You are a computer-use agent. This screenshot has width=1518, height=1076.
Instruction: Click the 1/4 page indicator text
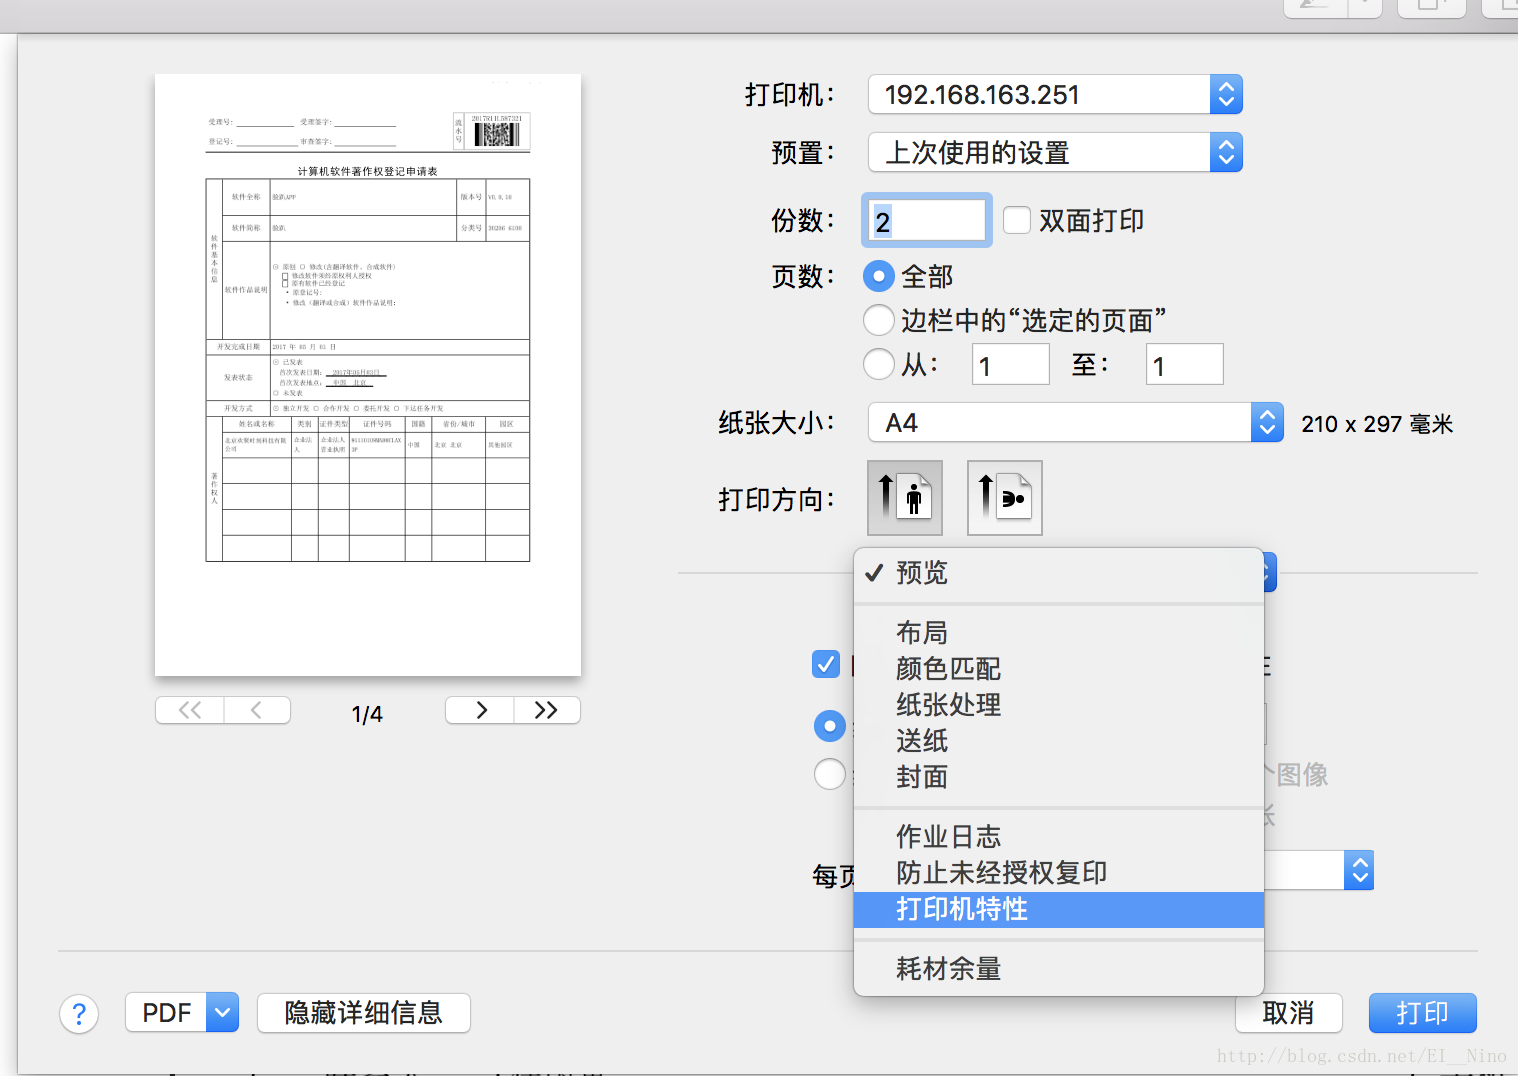pos(367,714)
